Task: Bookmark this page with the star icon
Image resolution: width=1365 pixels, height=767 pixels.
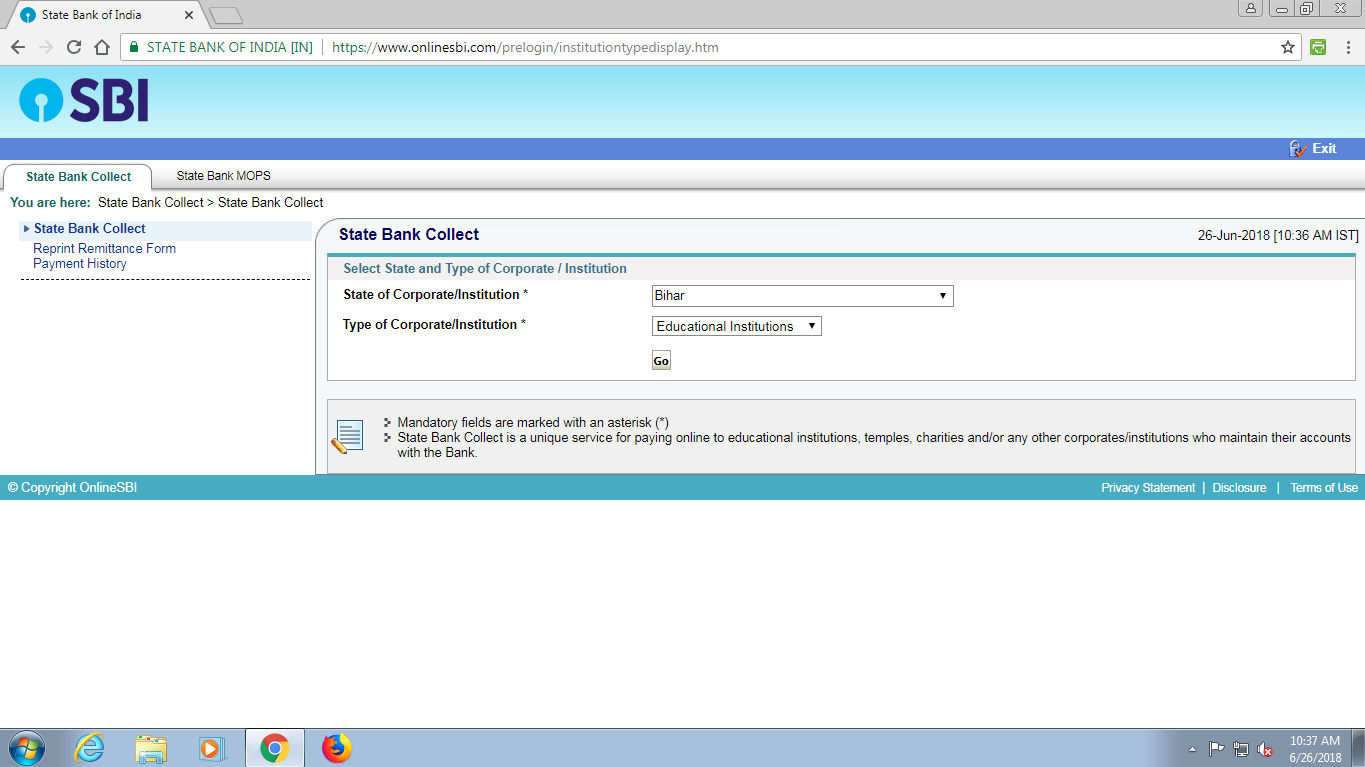Action: 1288,47
